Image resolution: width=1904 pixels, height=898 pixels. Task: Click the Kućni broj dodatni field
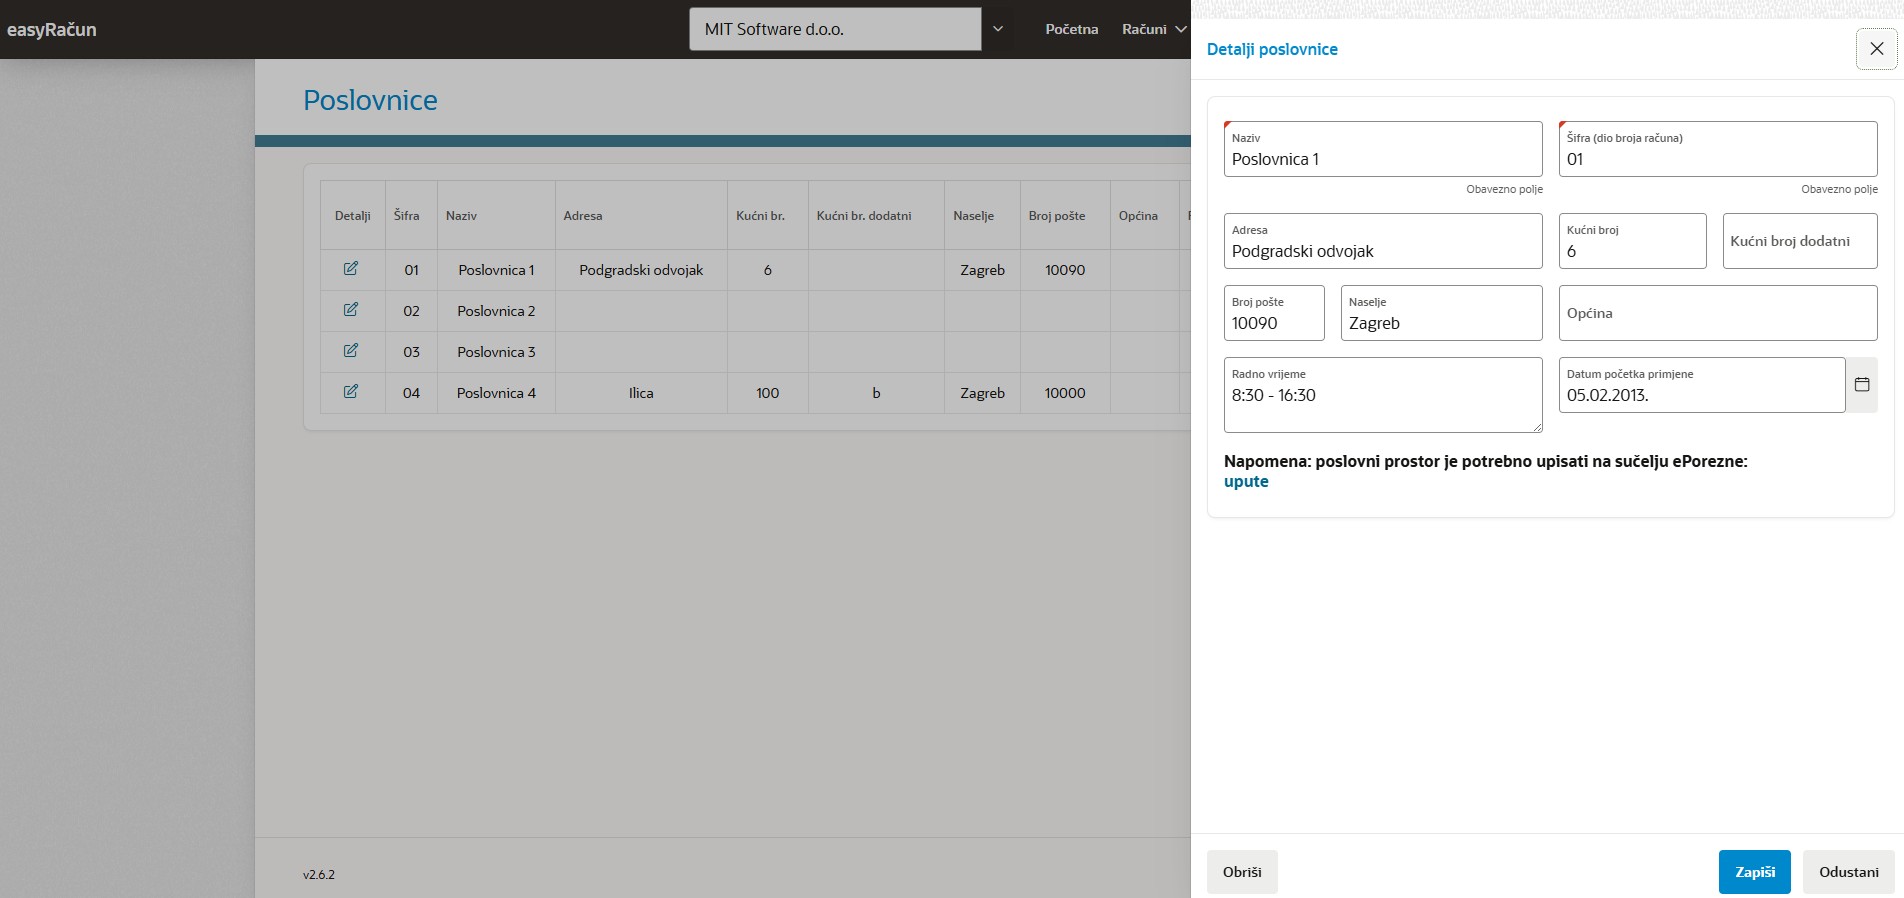click(x=1799, y=241)
